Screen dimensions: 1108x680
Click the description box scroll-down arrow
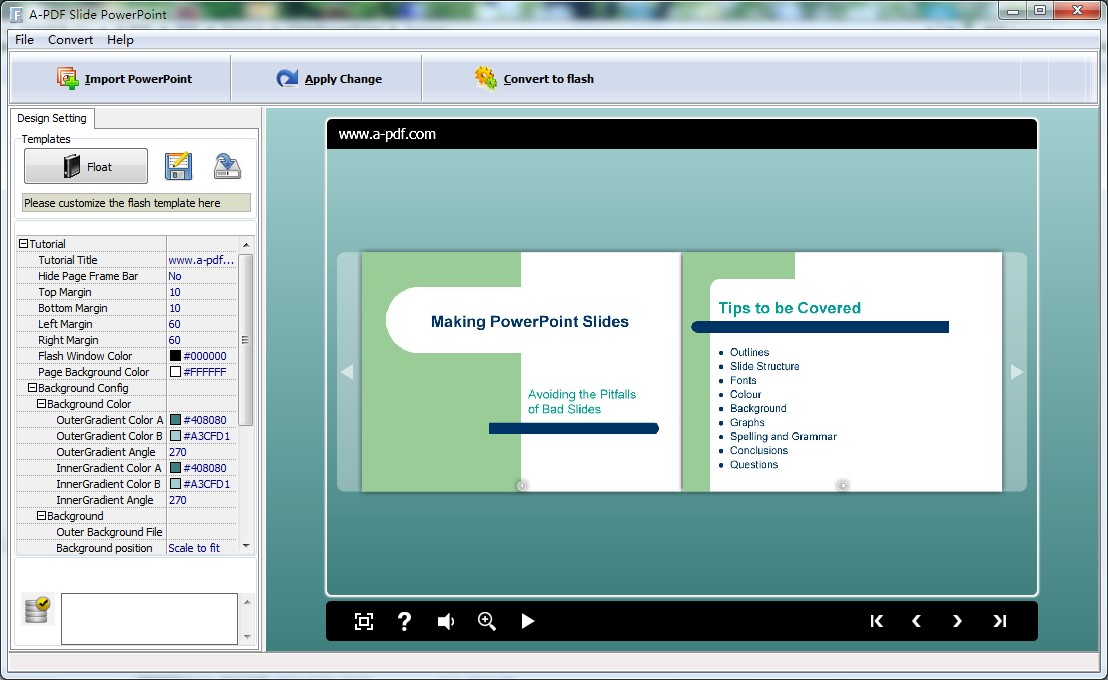[247, 636]
